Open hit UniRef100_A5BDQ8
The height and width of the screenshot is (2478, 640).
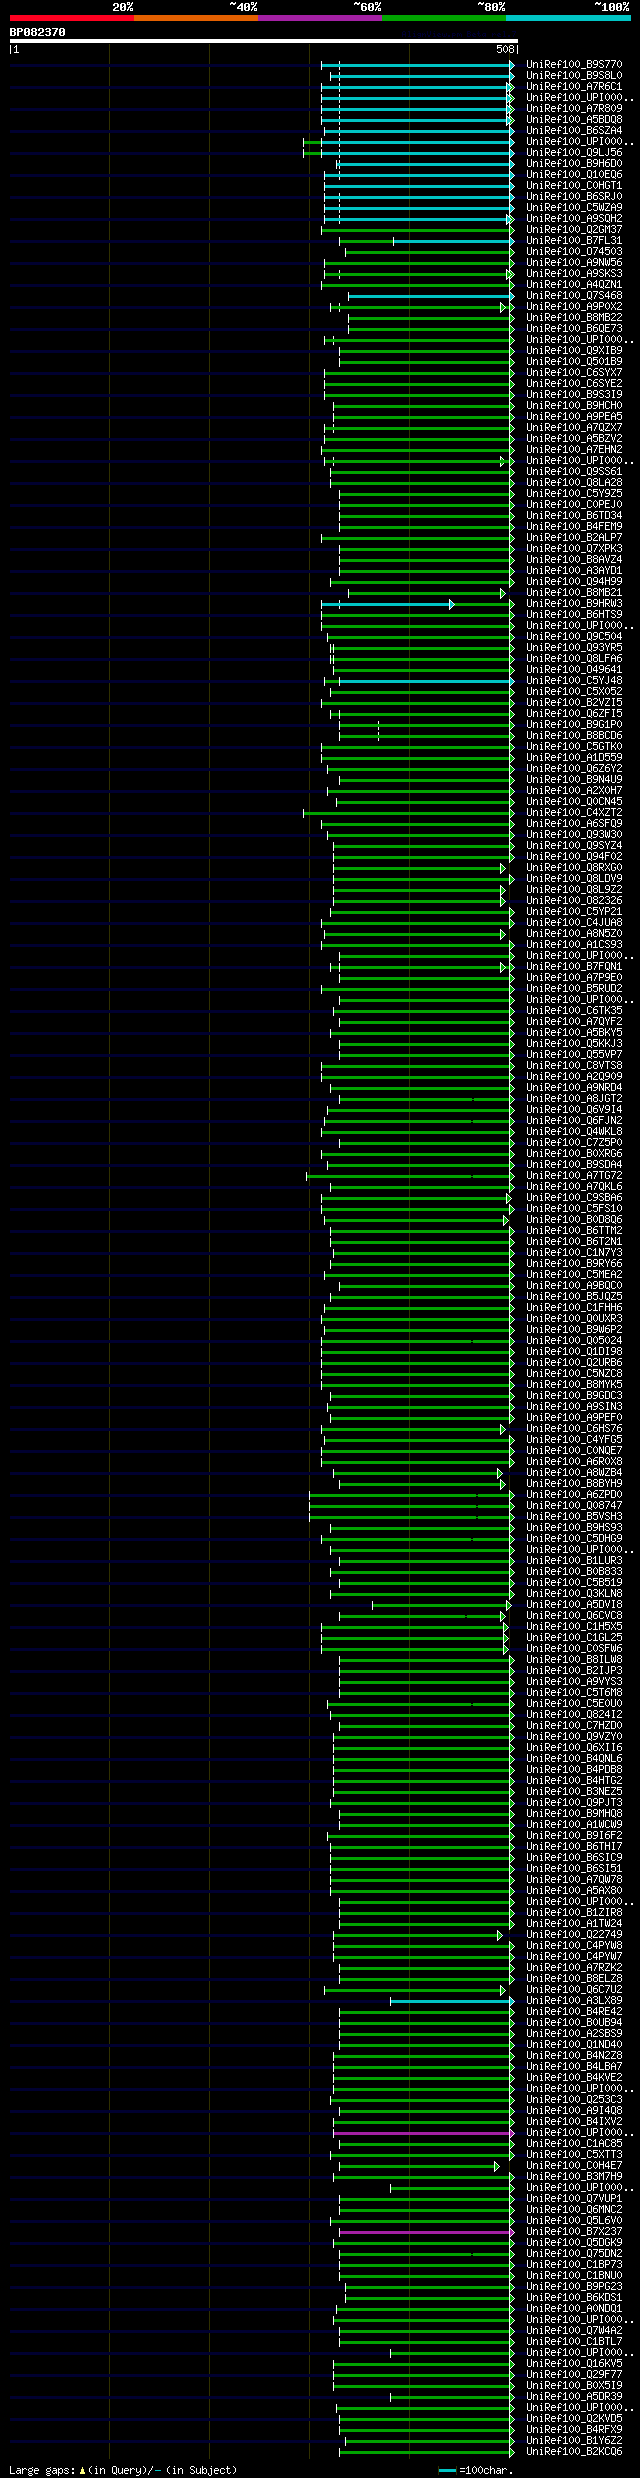point(574,120)
